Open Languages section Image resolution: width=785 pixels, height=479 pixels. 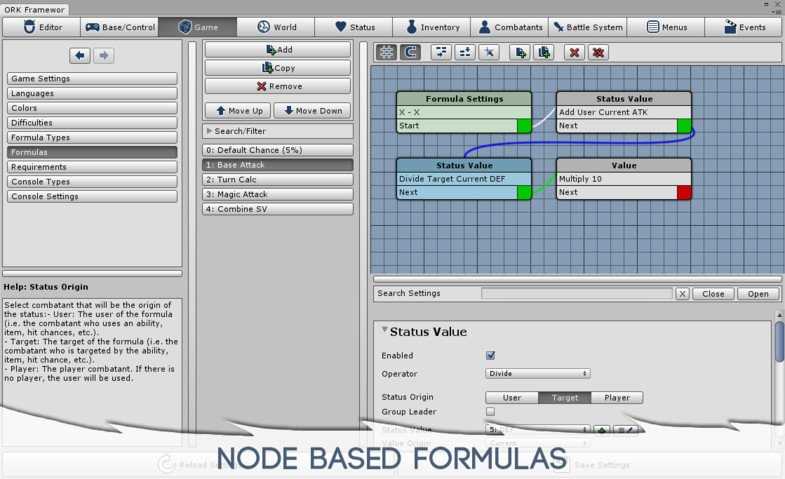tap(92, 93)
